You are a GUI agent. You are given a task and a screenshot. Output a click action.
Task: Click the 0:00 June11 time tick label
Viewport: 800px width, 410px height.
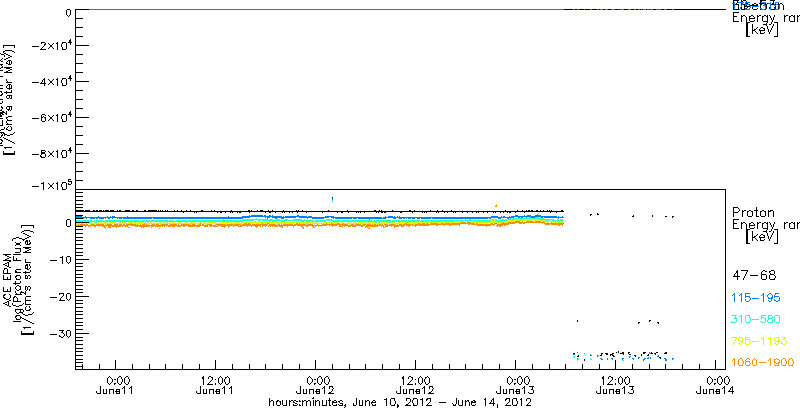point(116,386)
